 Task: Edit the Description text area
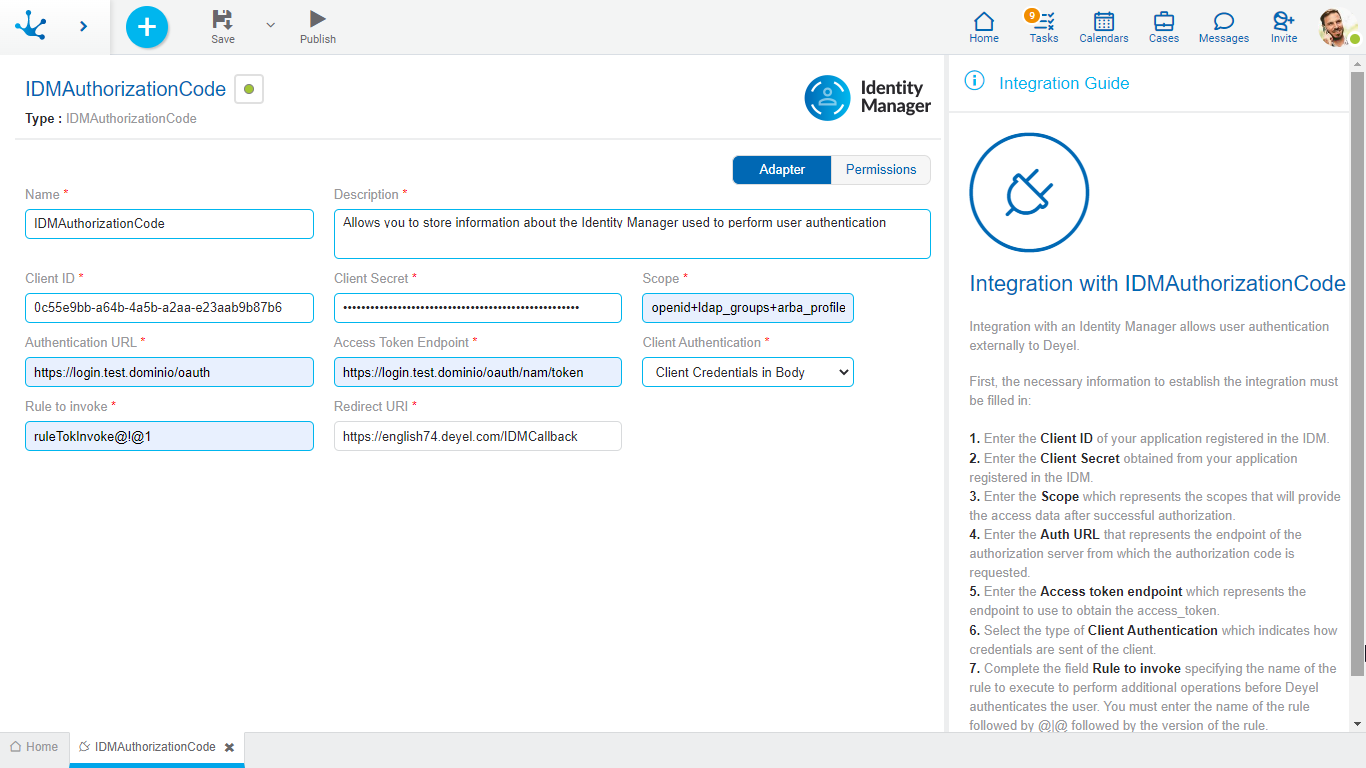pos(632,234)
